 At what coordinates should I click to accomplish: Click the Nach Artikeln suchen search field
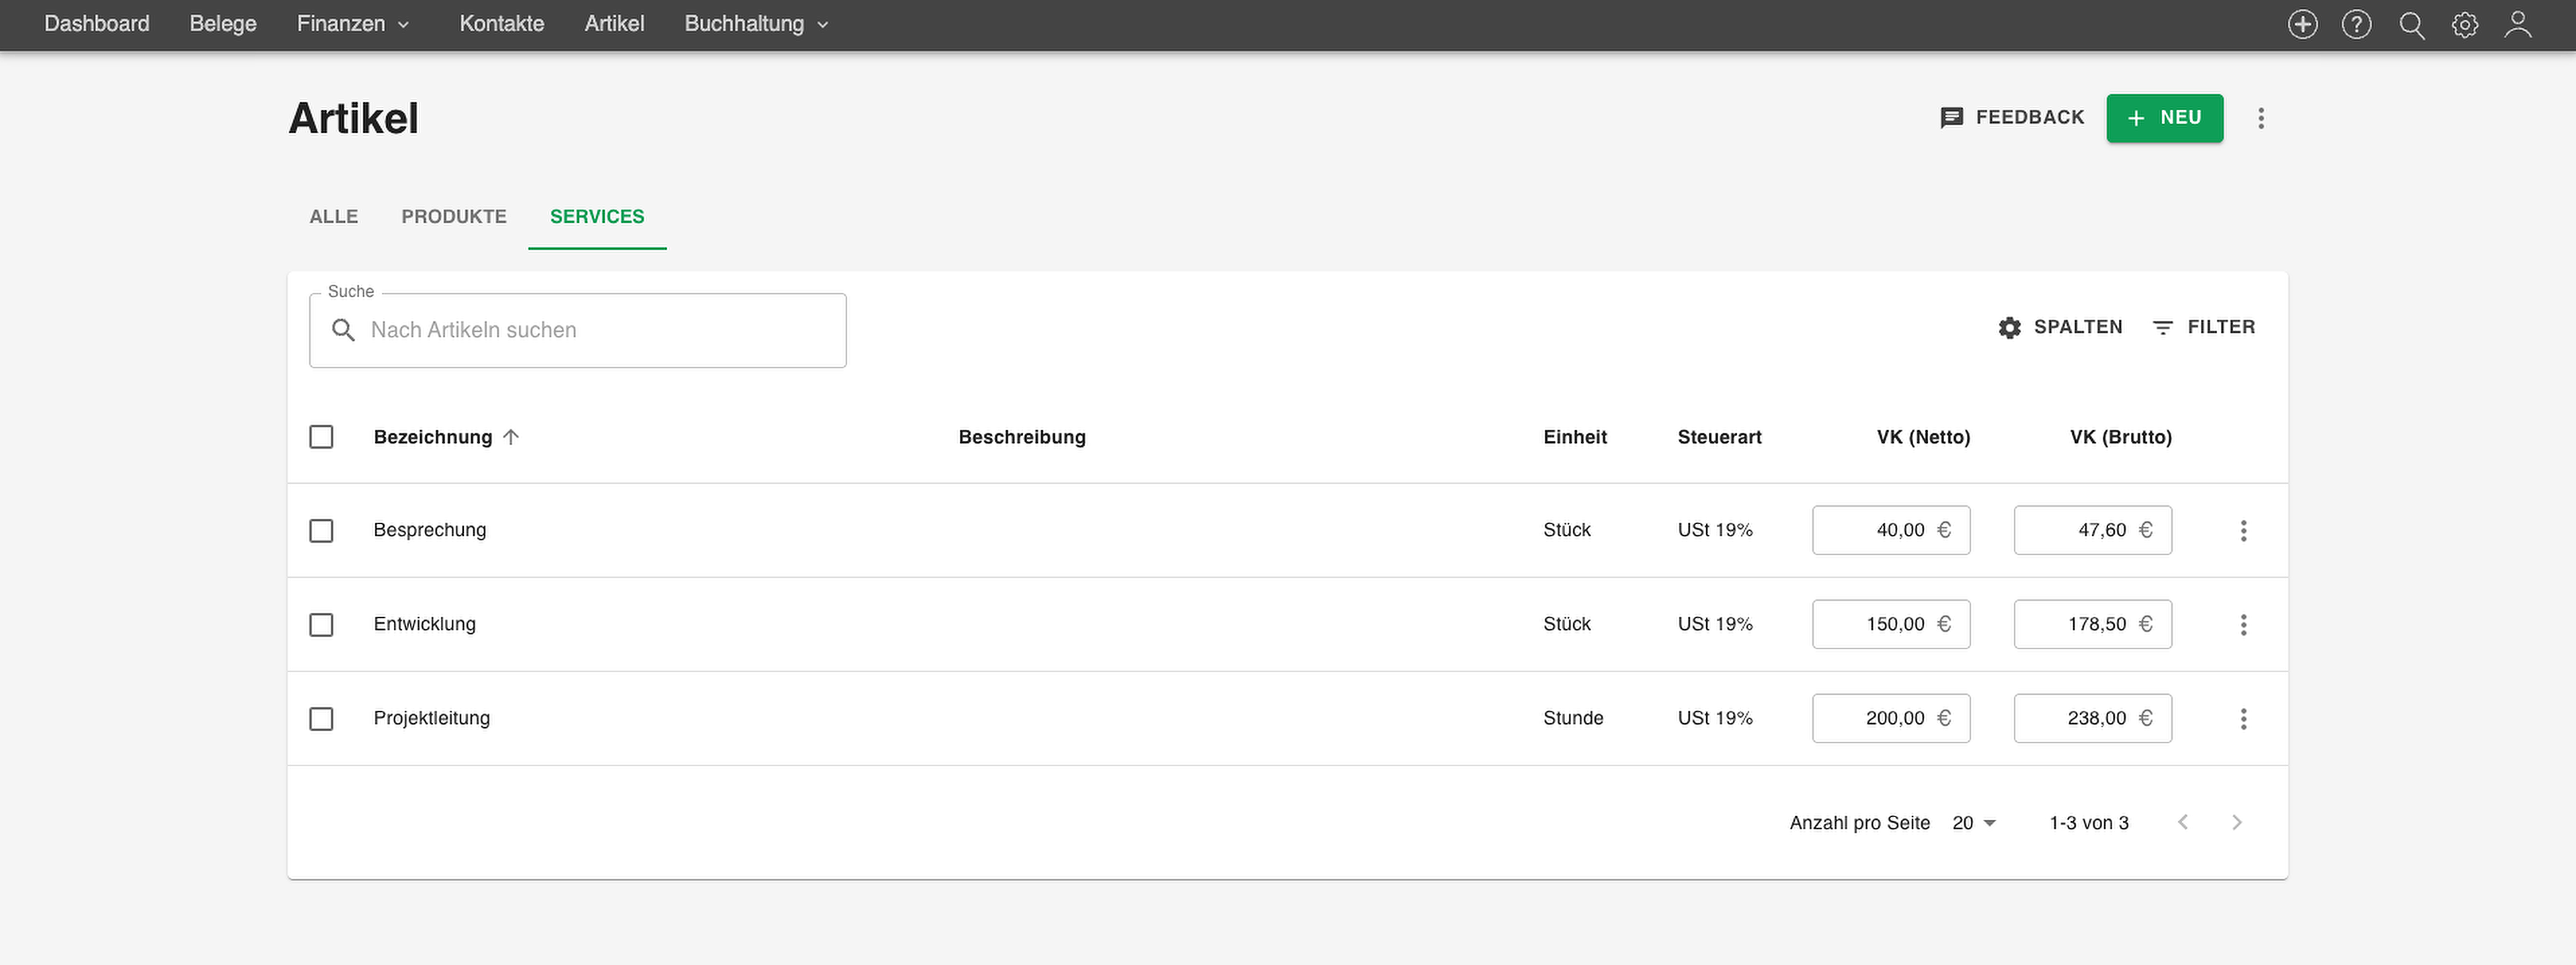[x=578, y=330]
